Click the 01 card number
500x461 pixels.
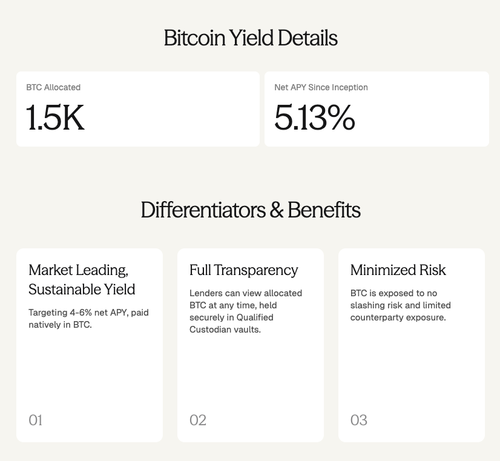35,420
